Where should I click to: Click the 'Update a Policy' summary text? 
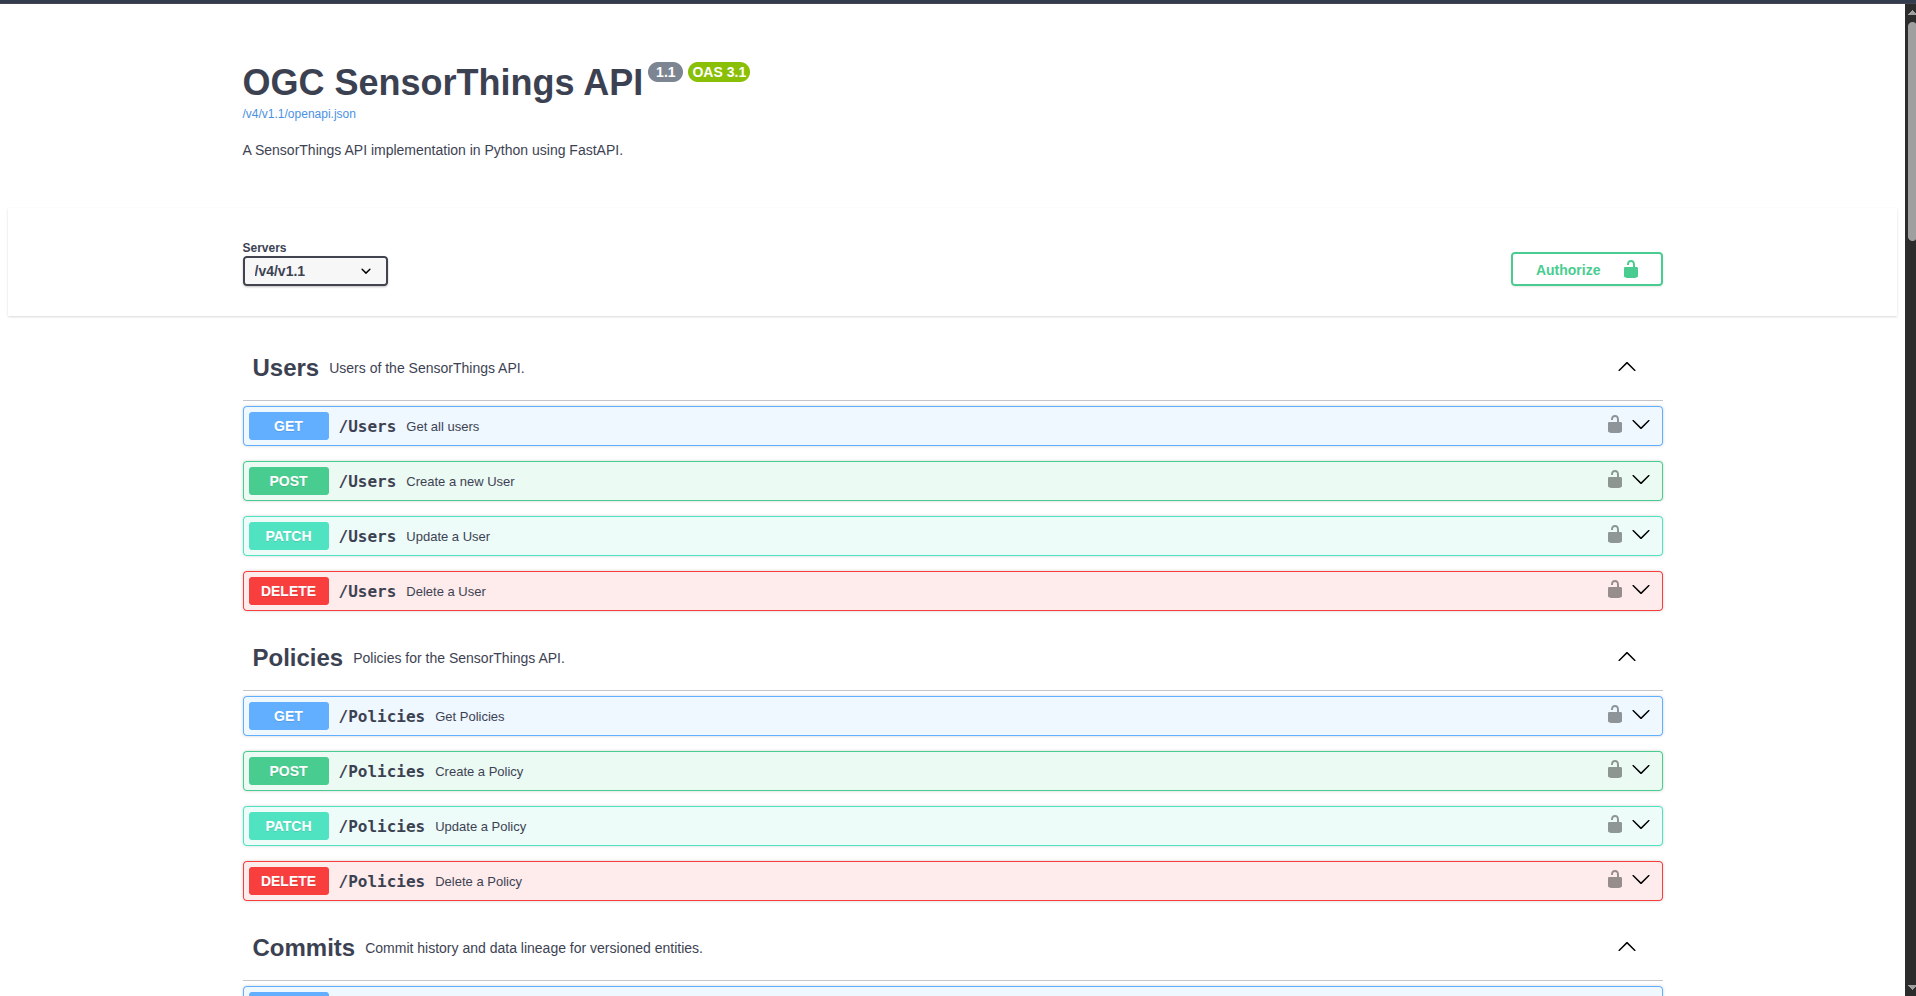click(481, 827)
